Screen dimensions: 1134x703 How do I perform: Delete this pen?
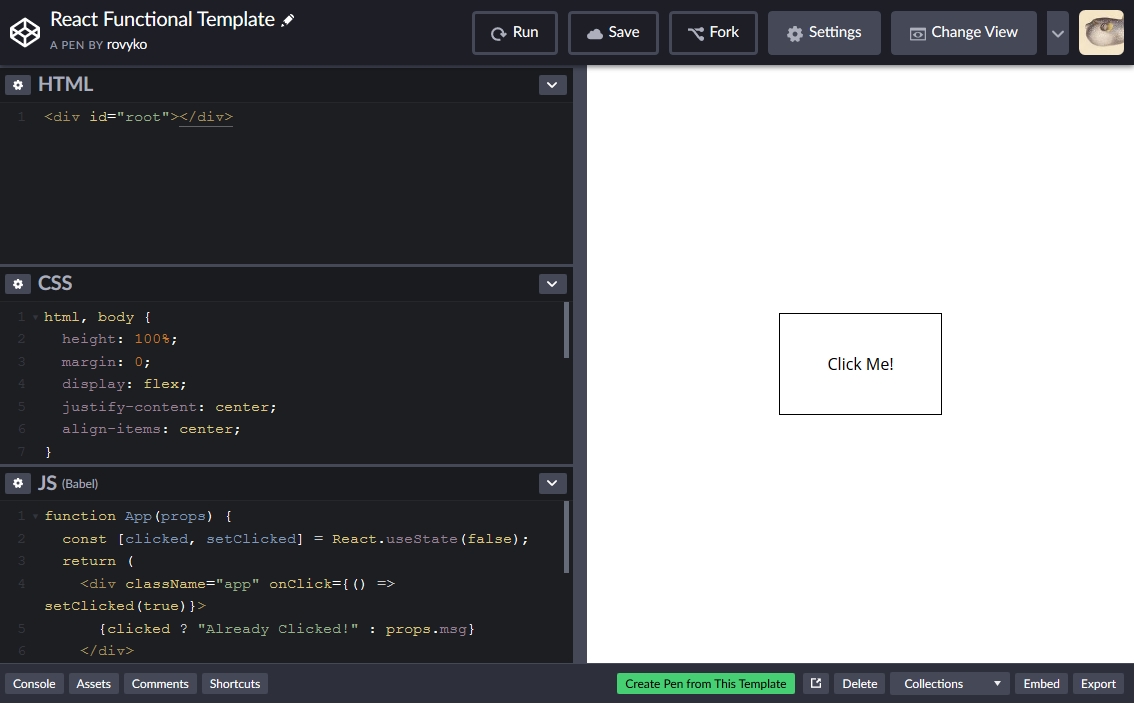[859, 683]
